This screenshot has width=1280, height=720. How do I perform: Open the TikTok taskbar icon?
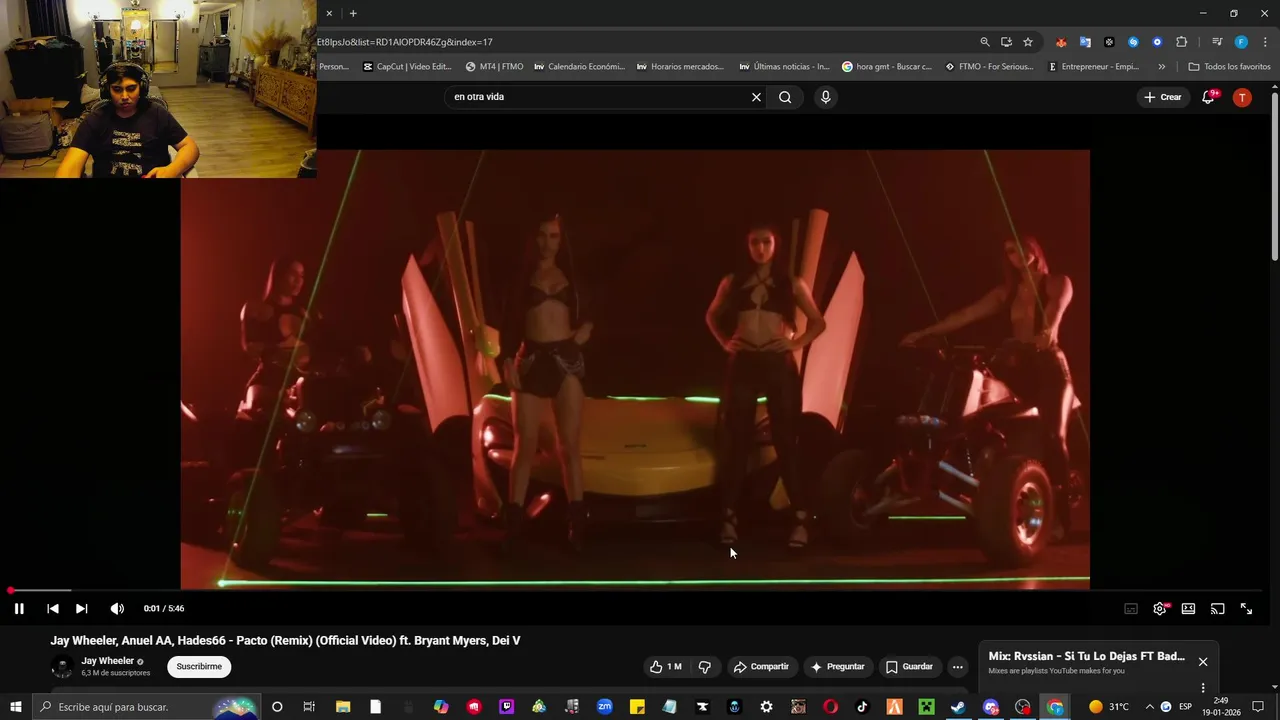click(862, 707)
